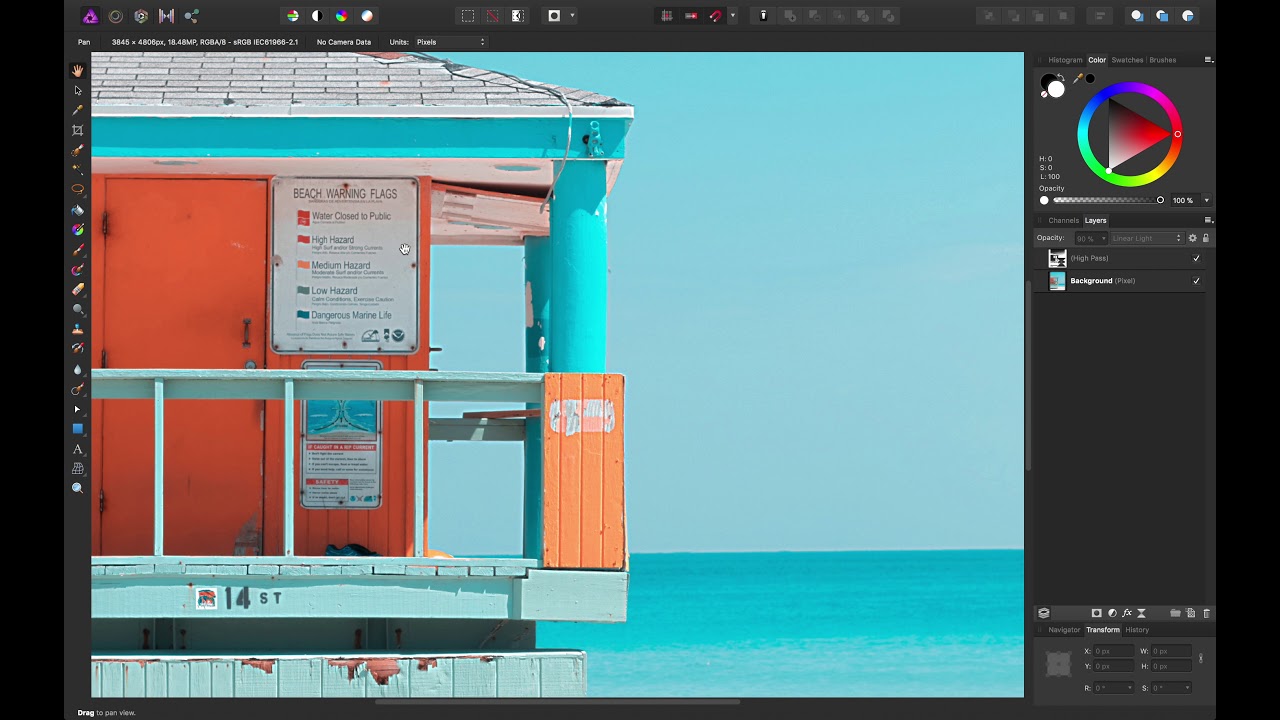The image size is (1280, 720).
Task: Switch to the Develop persona
Action: pos(141,16)
